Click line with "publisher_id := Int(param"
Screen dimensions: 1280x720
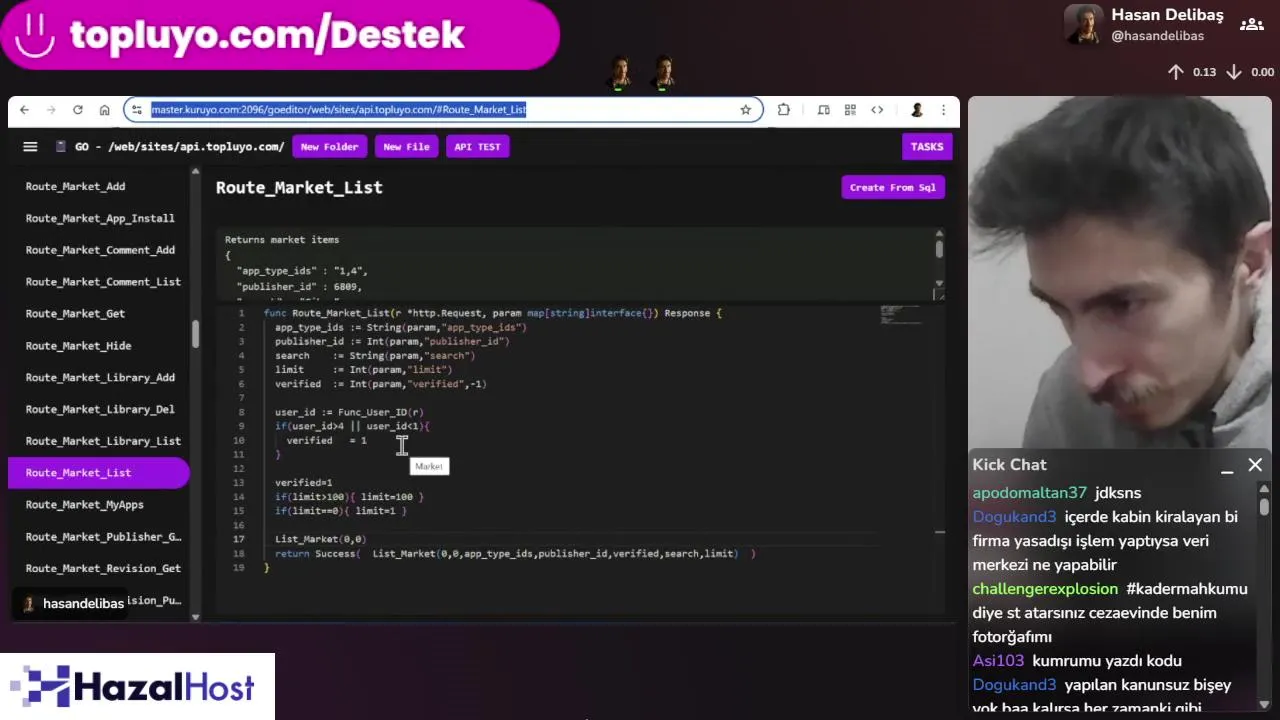point(392,341)
